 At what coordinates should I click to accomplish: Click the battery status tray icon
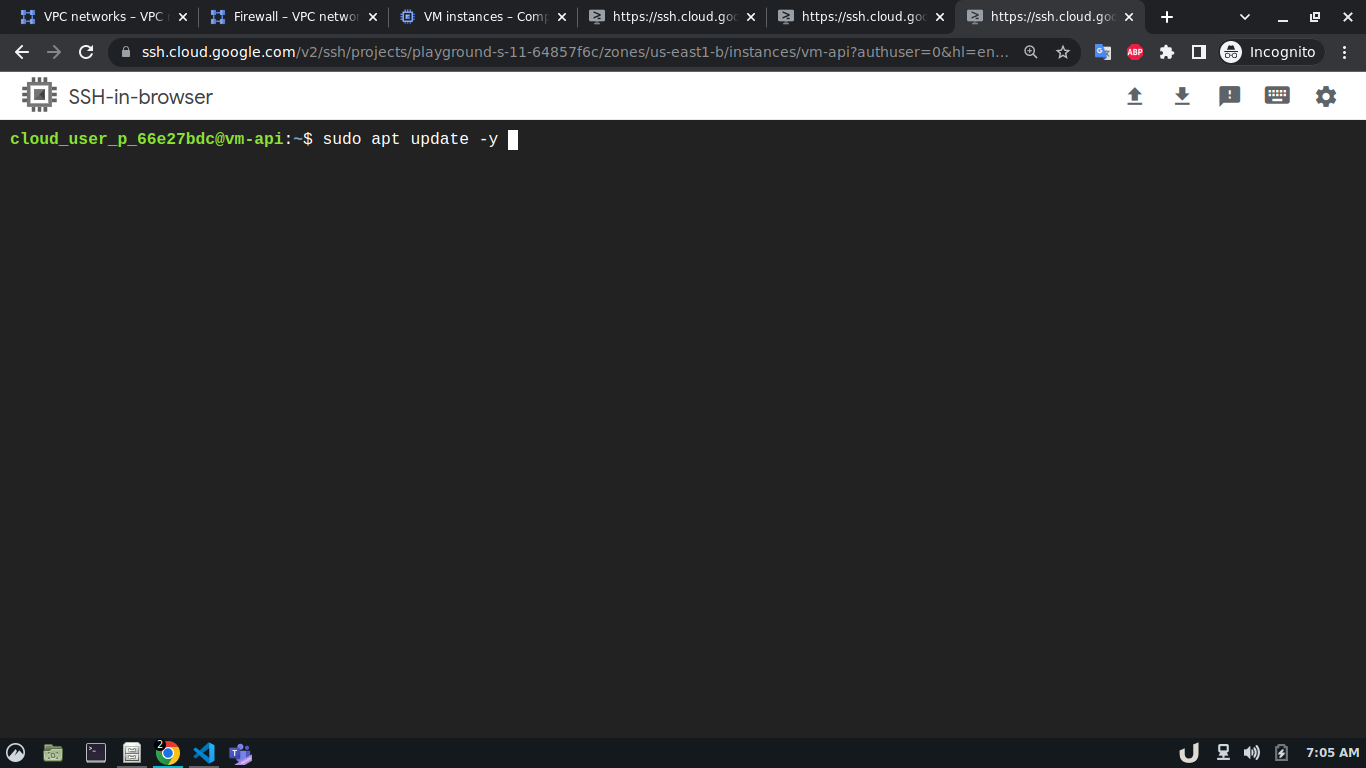click(1281, 753)
